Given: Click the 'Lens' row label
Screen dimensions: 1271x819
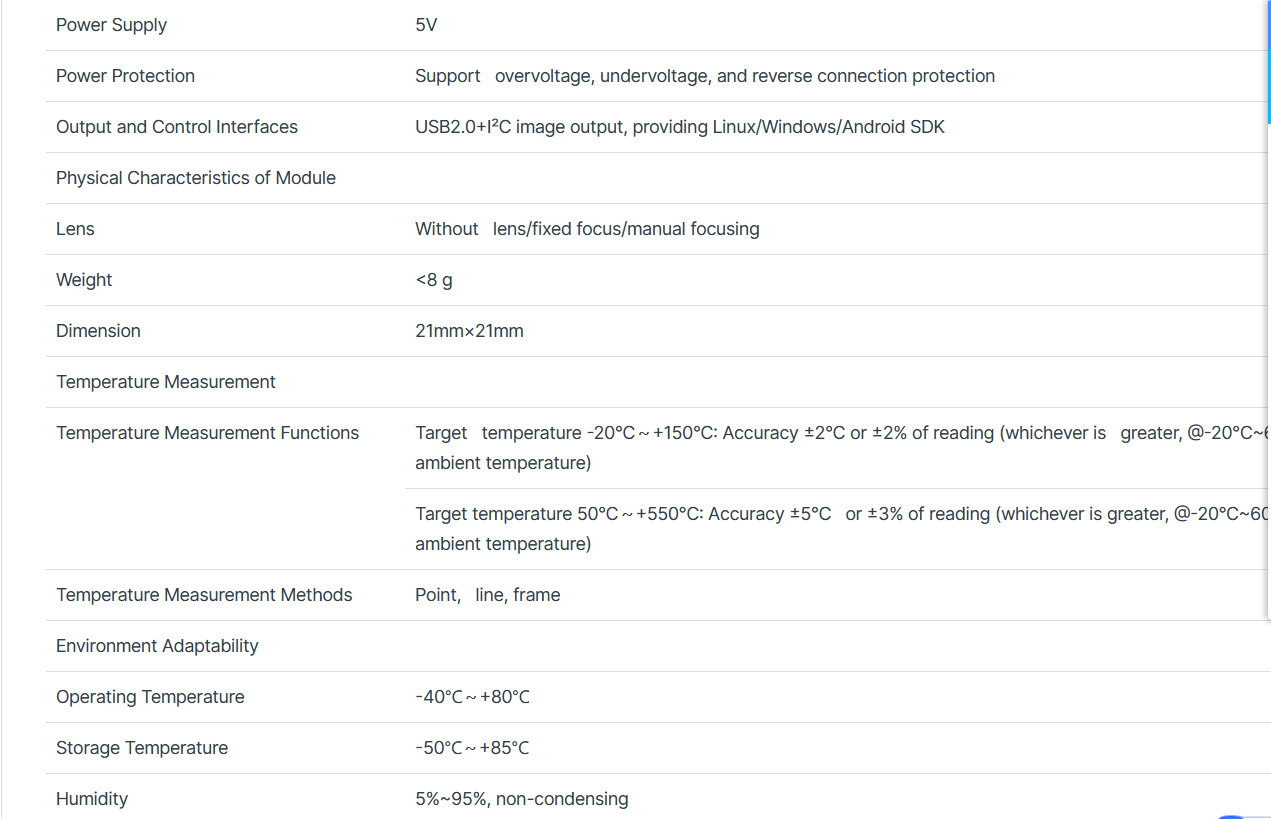Looking at the screenshot, I should (x=75, y=229).
